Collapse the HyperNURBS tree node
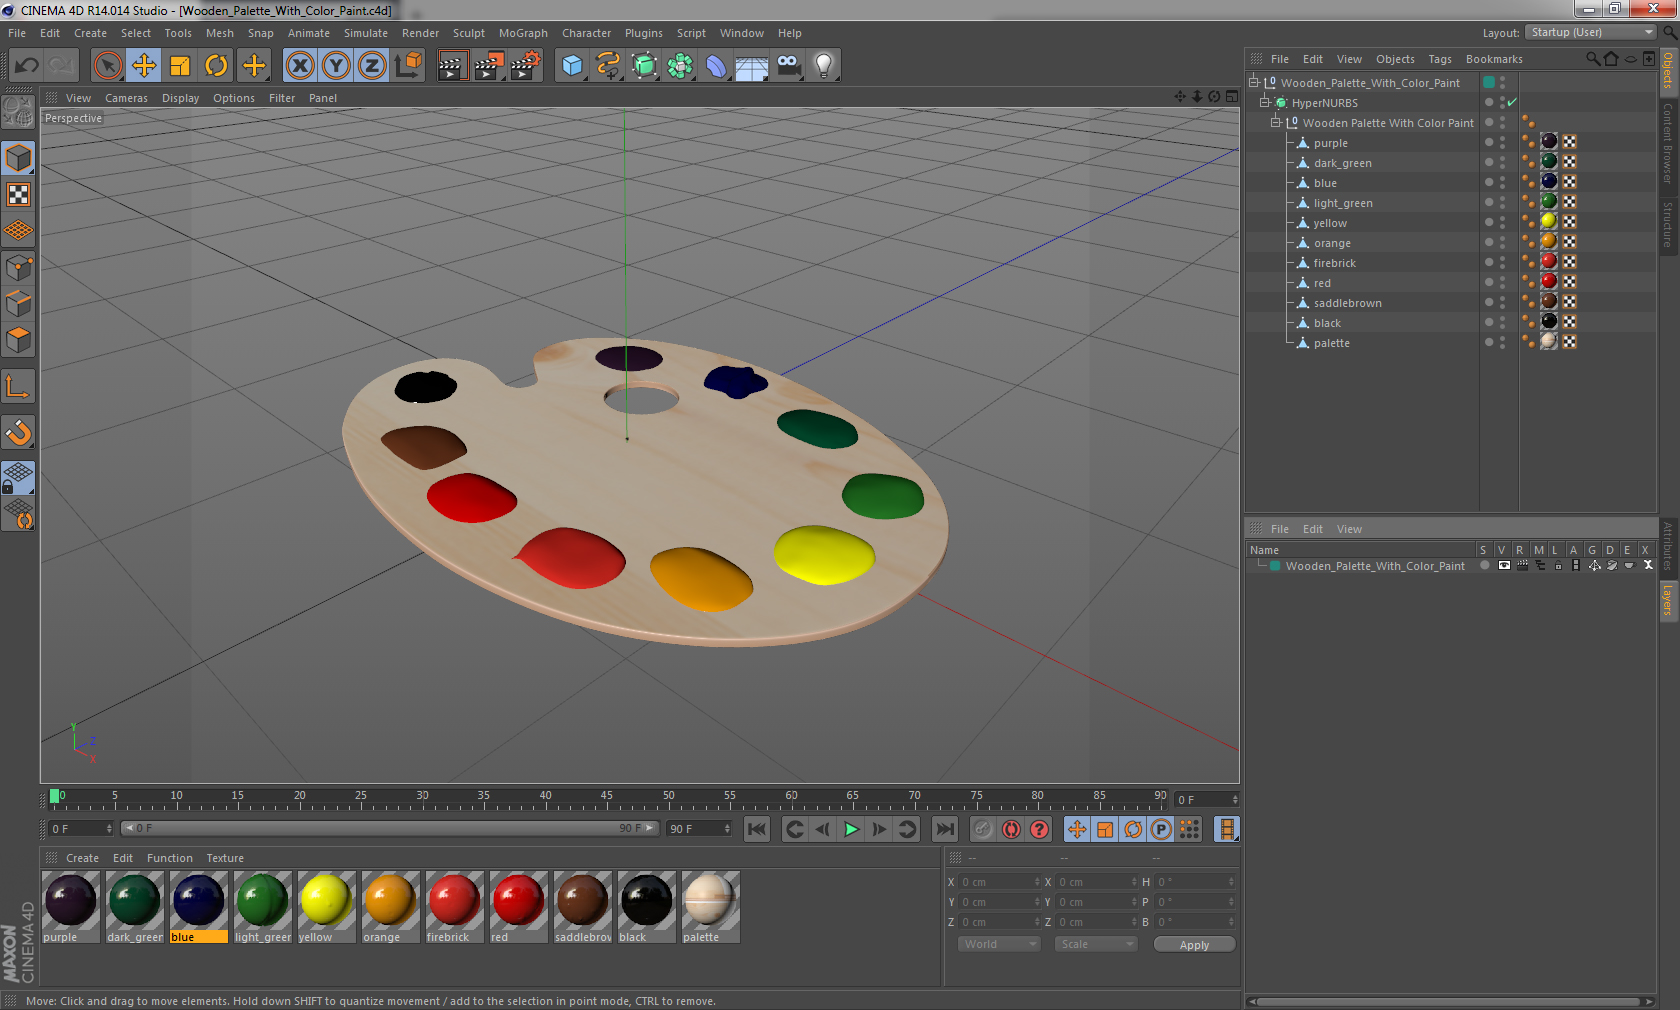The image size is (1680, 1010). (x=1264, y=103)
